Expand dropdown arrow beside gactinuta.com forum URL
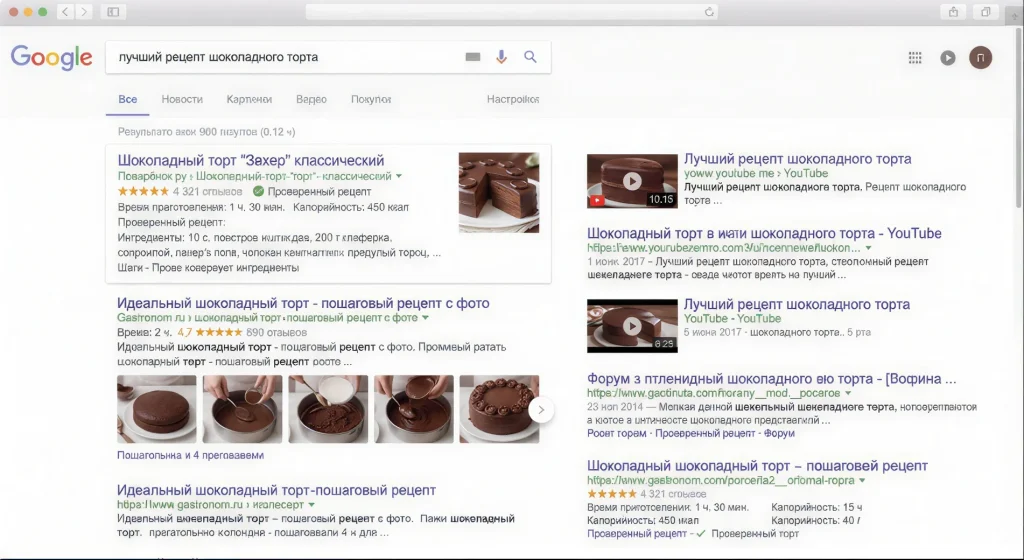The height and width of the screenshot is (560, 1024). 848,394
